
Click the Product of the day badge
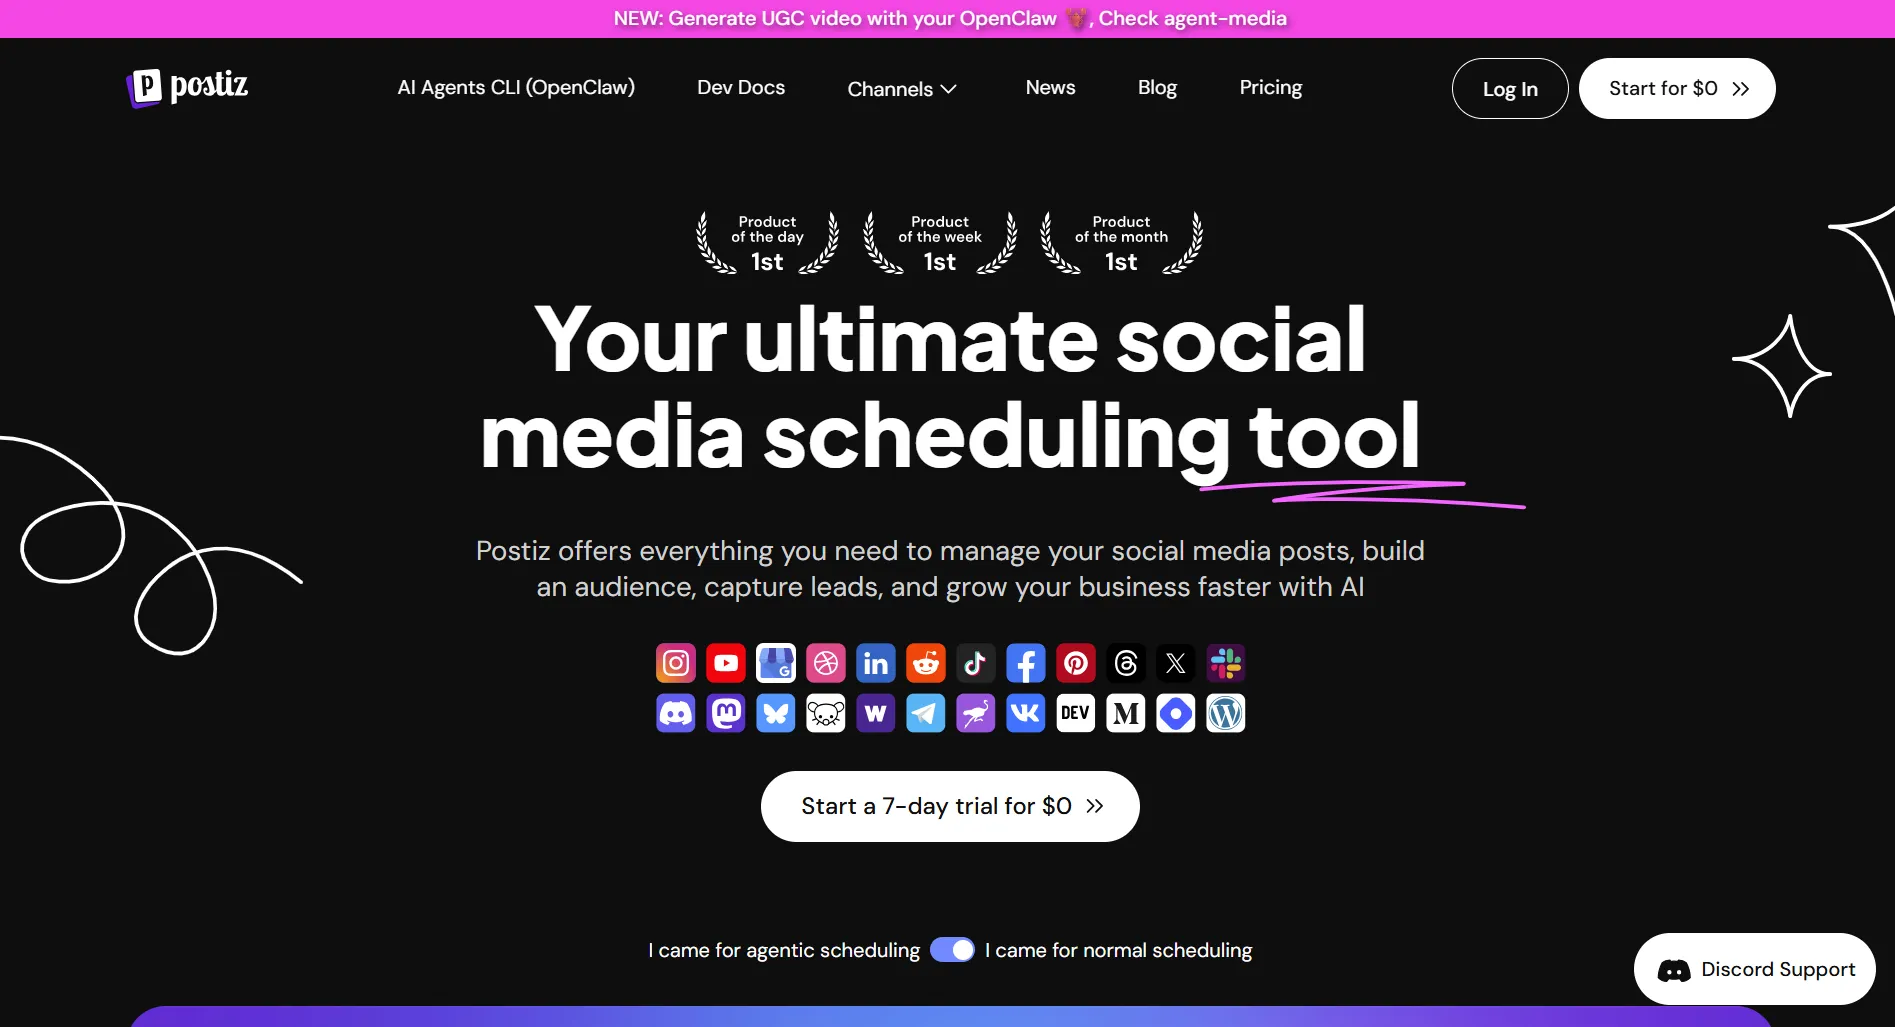pos(767,242)
